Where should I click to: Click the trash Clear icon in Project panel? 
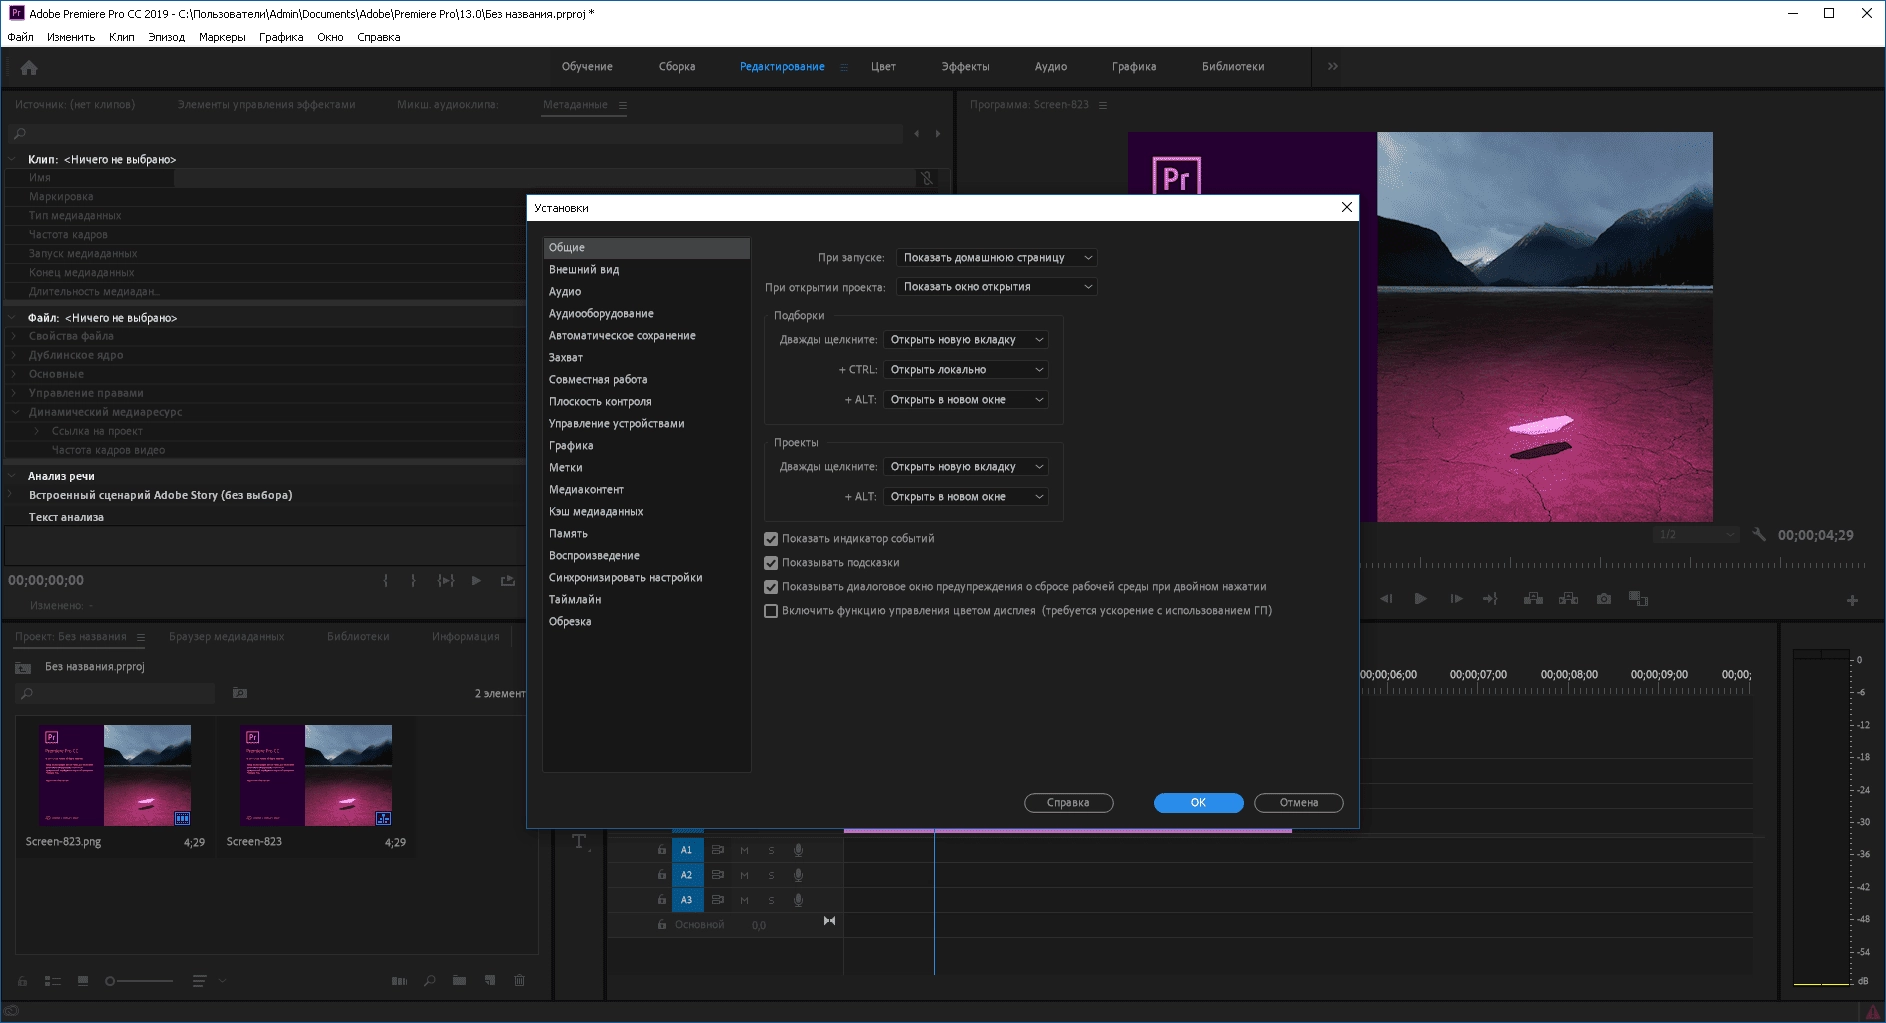[519, 981]
